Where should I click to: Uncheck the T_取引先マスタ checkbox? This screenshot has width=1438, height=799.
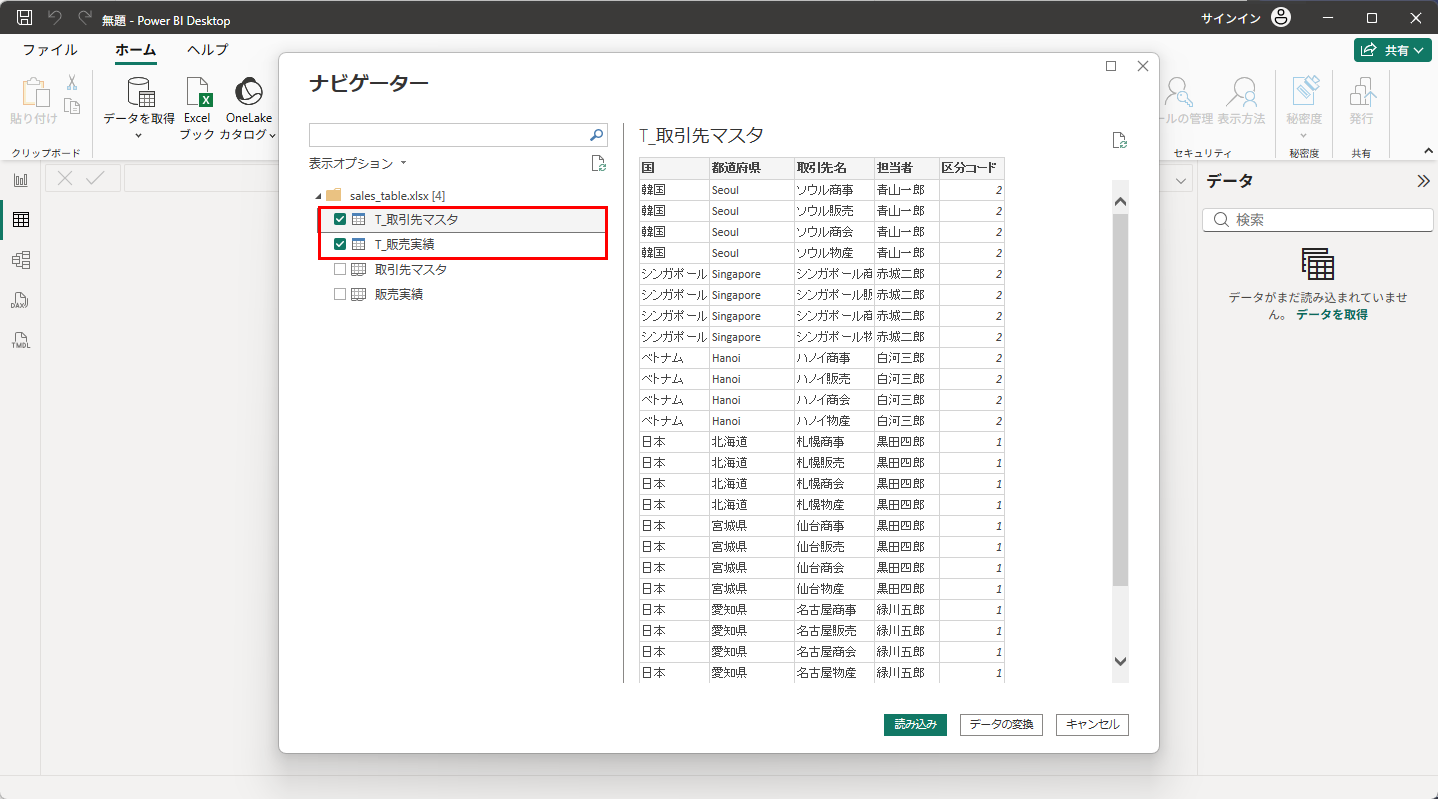340,220
